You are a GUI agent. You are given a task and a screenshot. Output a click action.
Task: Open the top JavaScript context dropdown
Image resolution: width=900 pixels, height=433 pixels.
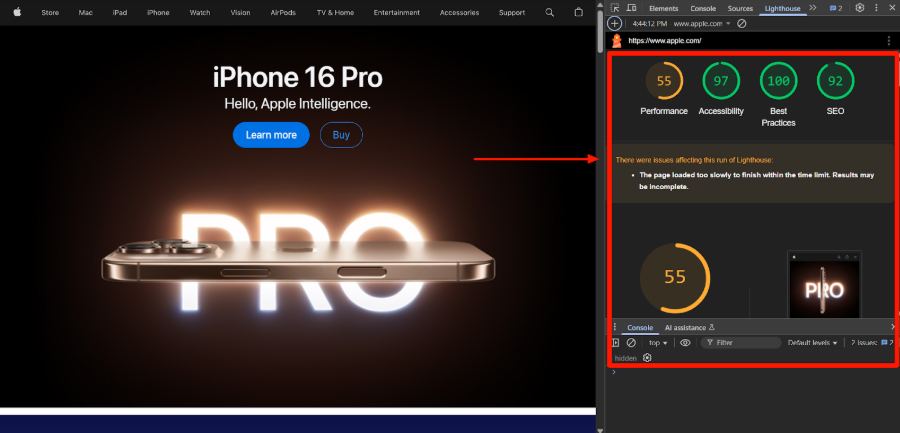click(658, 343)
